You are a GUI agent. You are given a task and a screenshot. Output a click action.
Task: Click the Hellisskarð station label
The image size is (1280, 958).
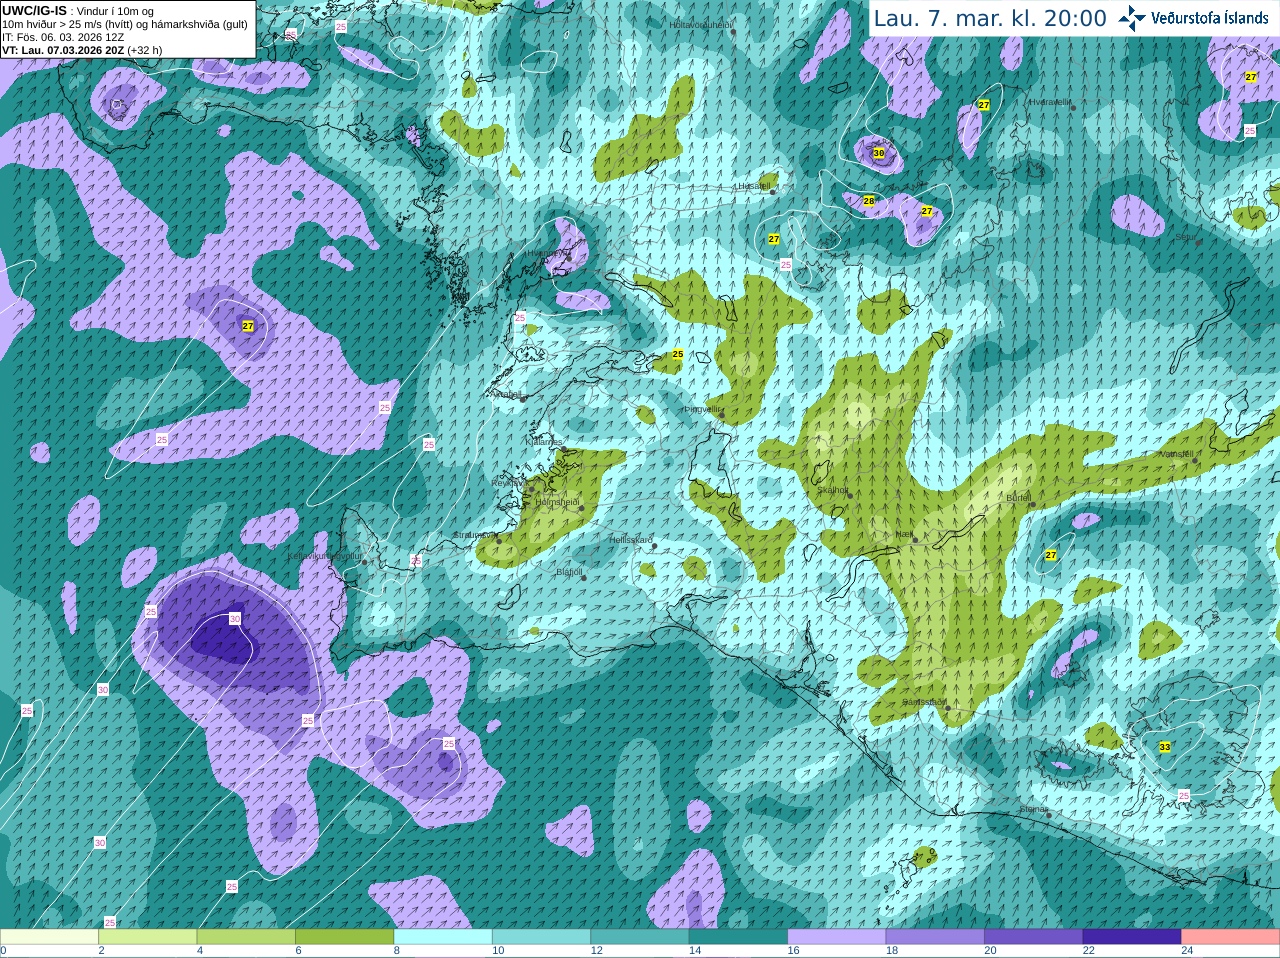[631, 540]
